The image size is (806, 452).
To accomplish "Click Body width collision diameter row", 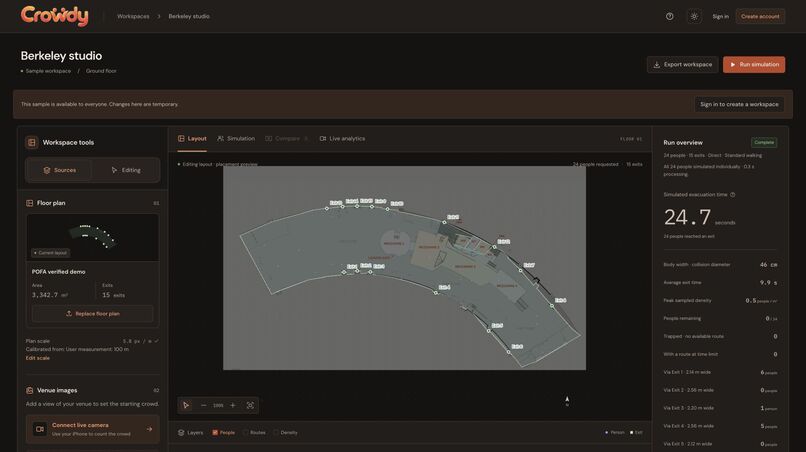I will tap(720, 265).
